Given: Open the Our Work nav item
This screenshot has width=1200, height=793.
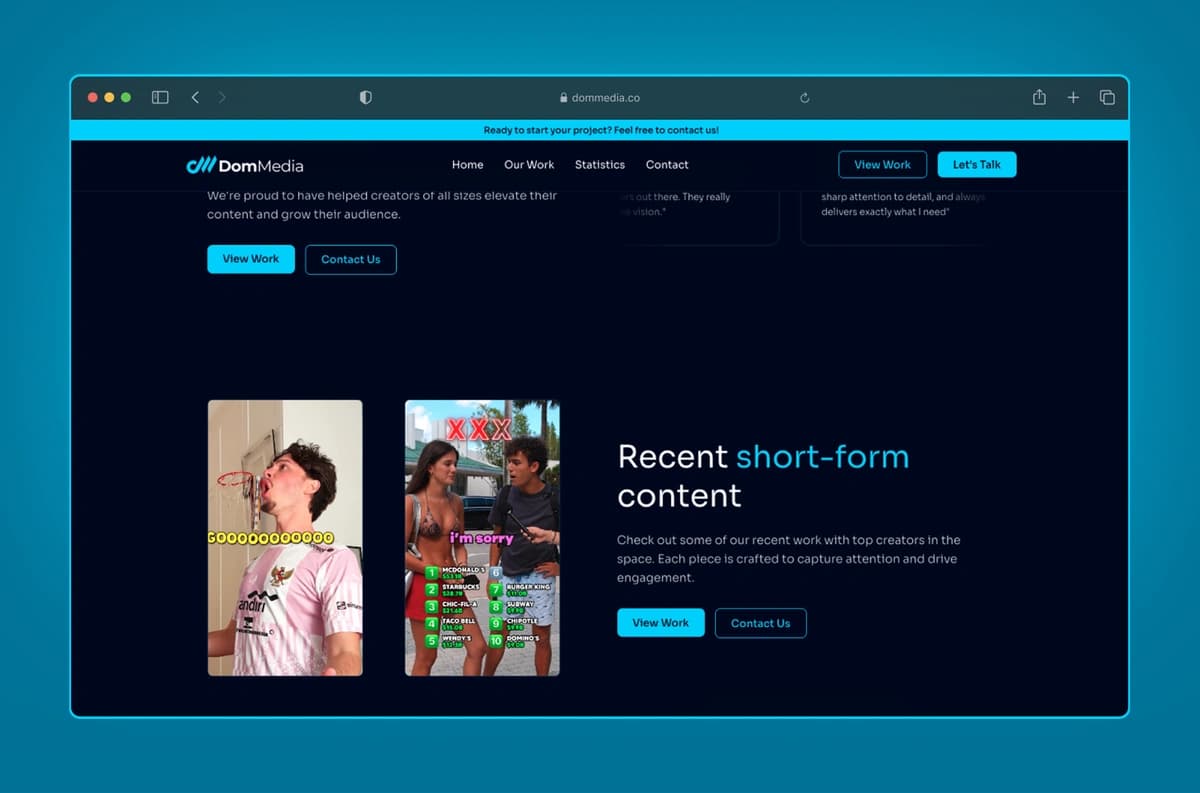Looking at the screenshot, I should point(529,165).
